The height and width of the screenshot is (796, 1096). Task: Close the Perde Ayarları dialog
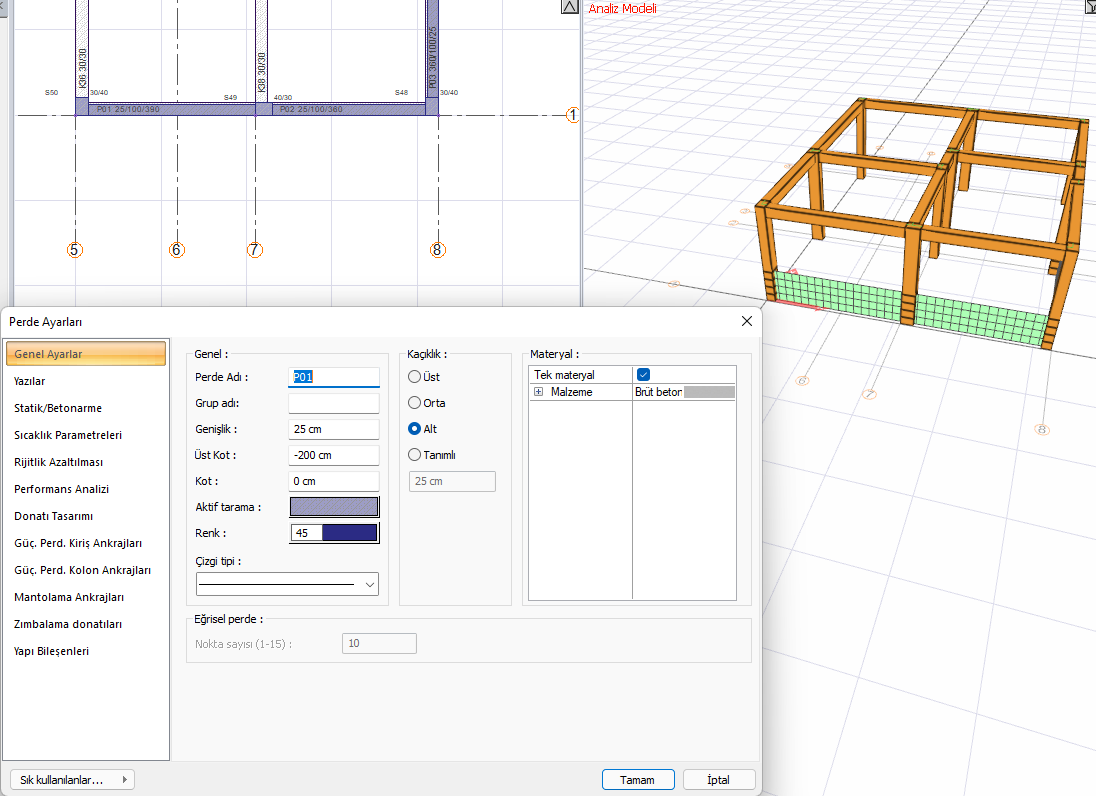[x=747, y=321]
